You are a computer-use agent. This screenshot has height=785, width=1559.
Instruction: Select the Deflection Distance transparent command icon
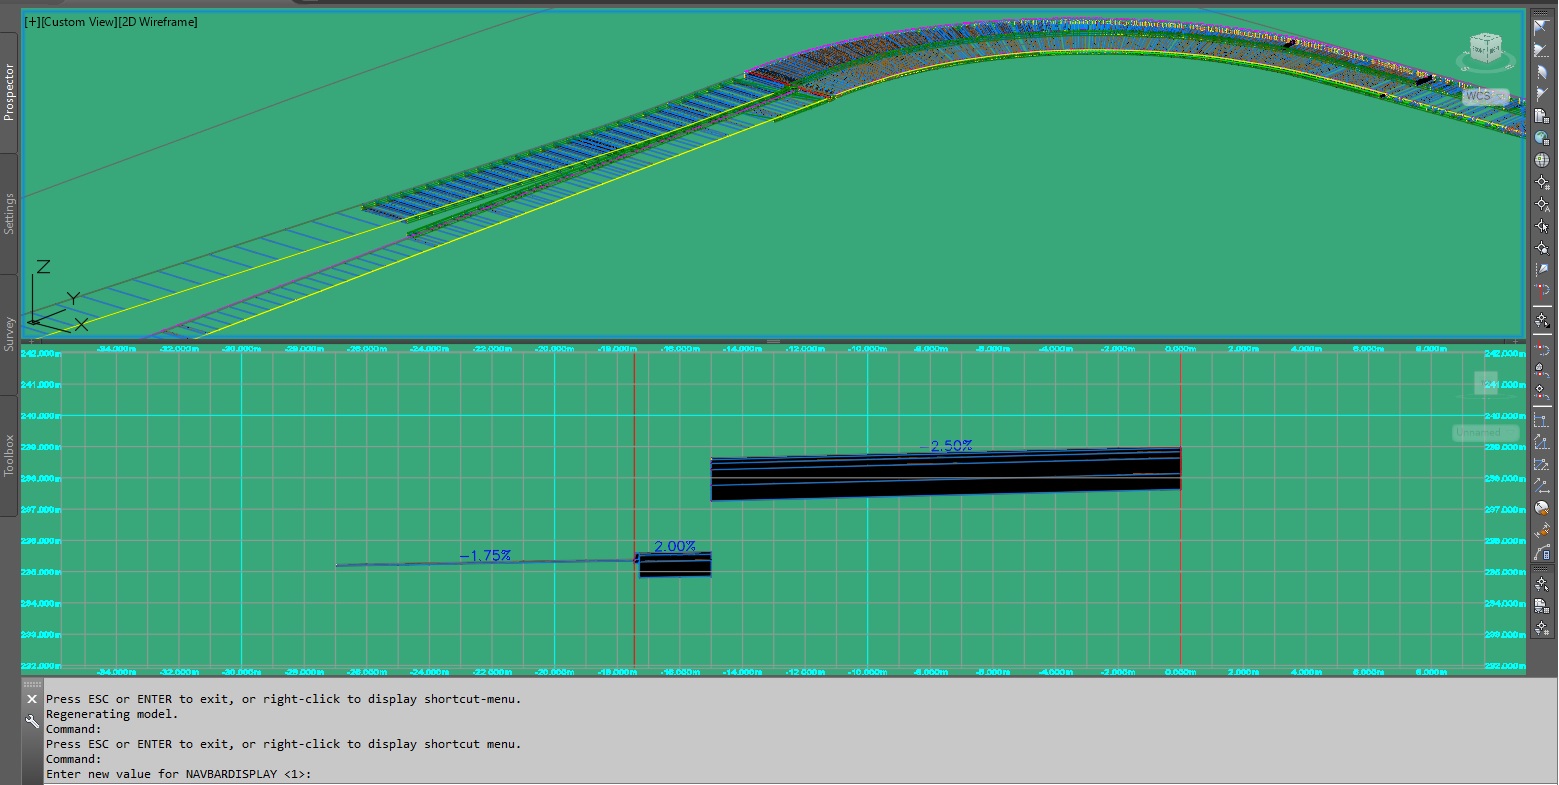(x=1542, y=94)
